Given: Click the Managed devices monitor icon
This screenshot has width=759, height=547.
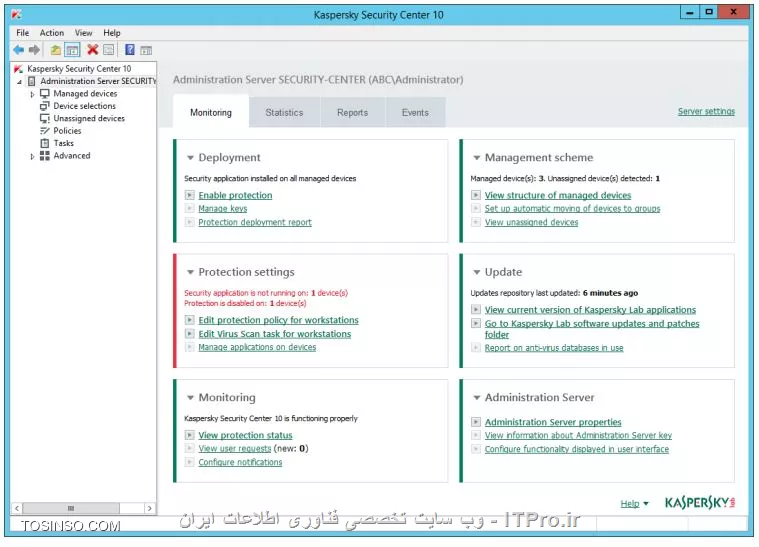Looking at the screenshot, I should coord(45,93).
